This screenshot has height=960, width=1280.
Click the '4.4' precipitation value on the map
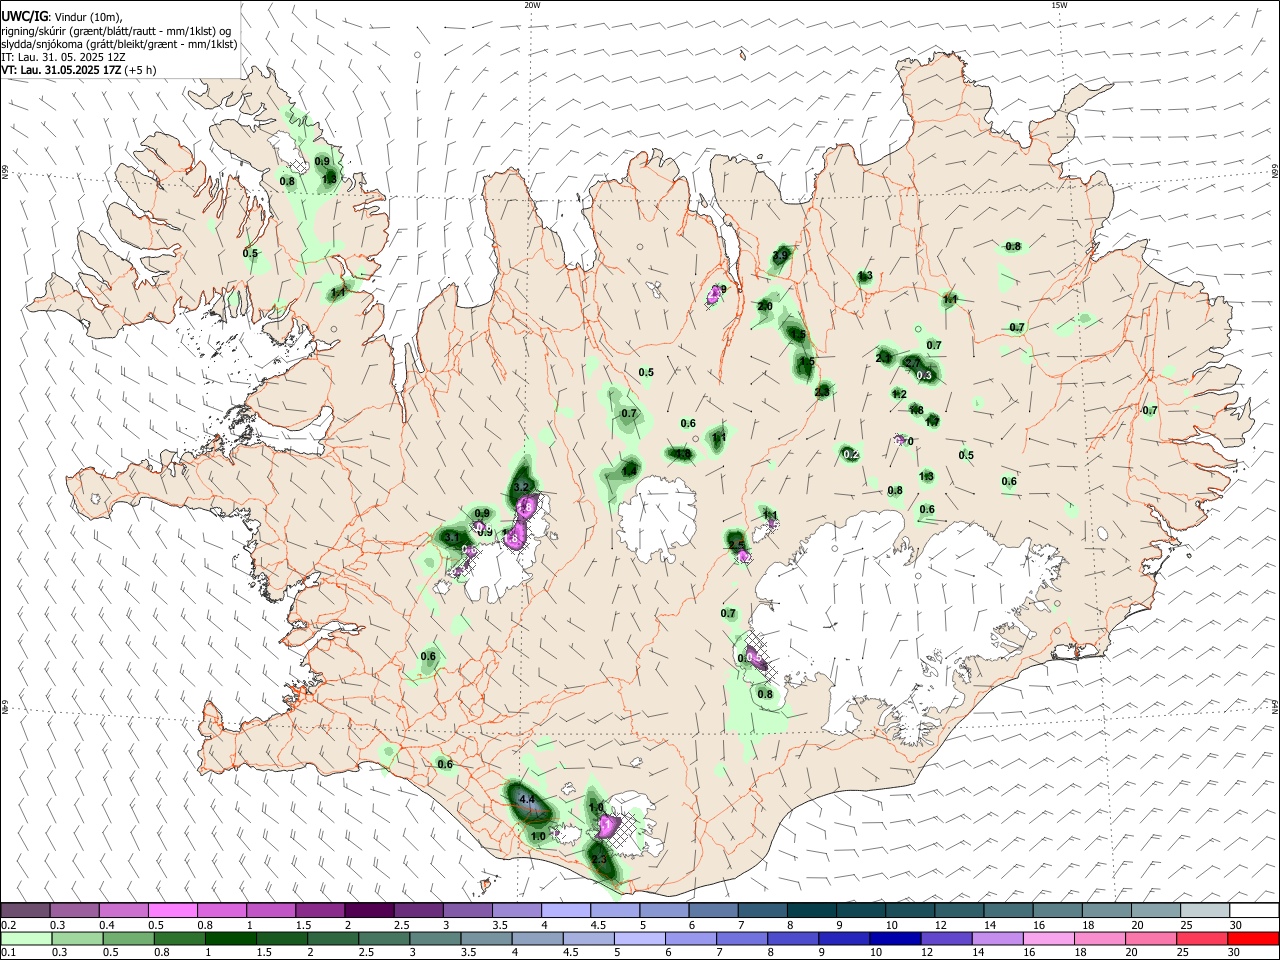[527, 799]
